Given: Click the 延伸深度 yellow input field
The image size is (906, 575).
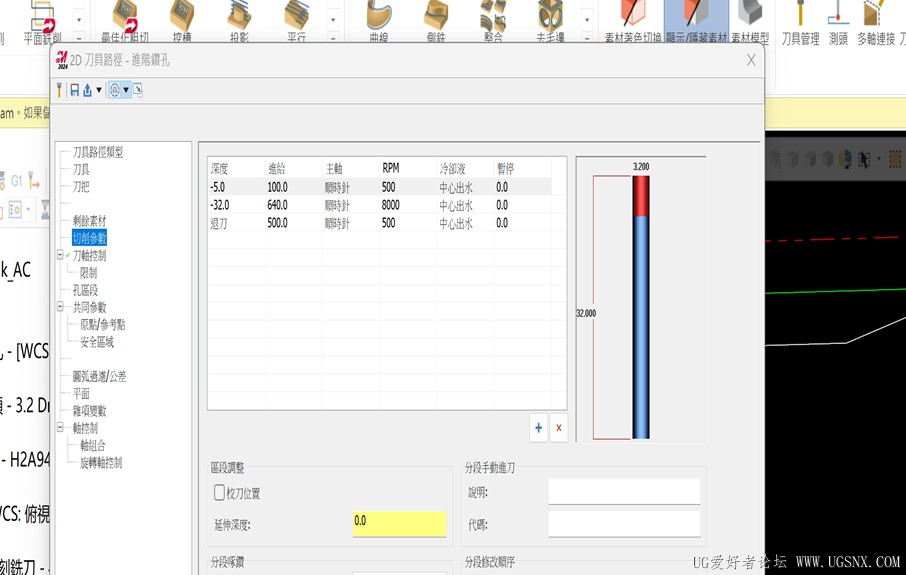Looking at the screenshot, I should point(399,523).
